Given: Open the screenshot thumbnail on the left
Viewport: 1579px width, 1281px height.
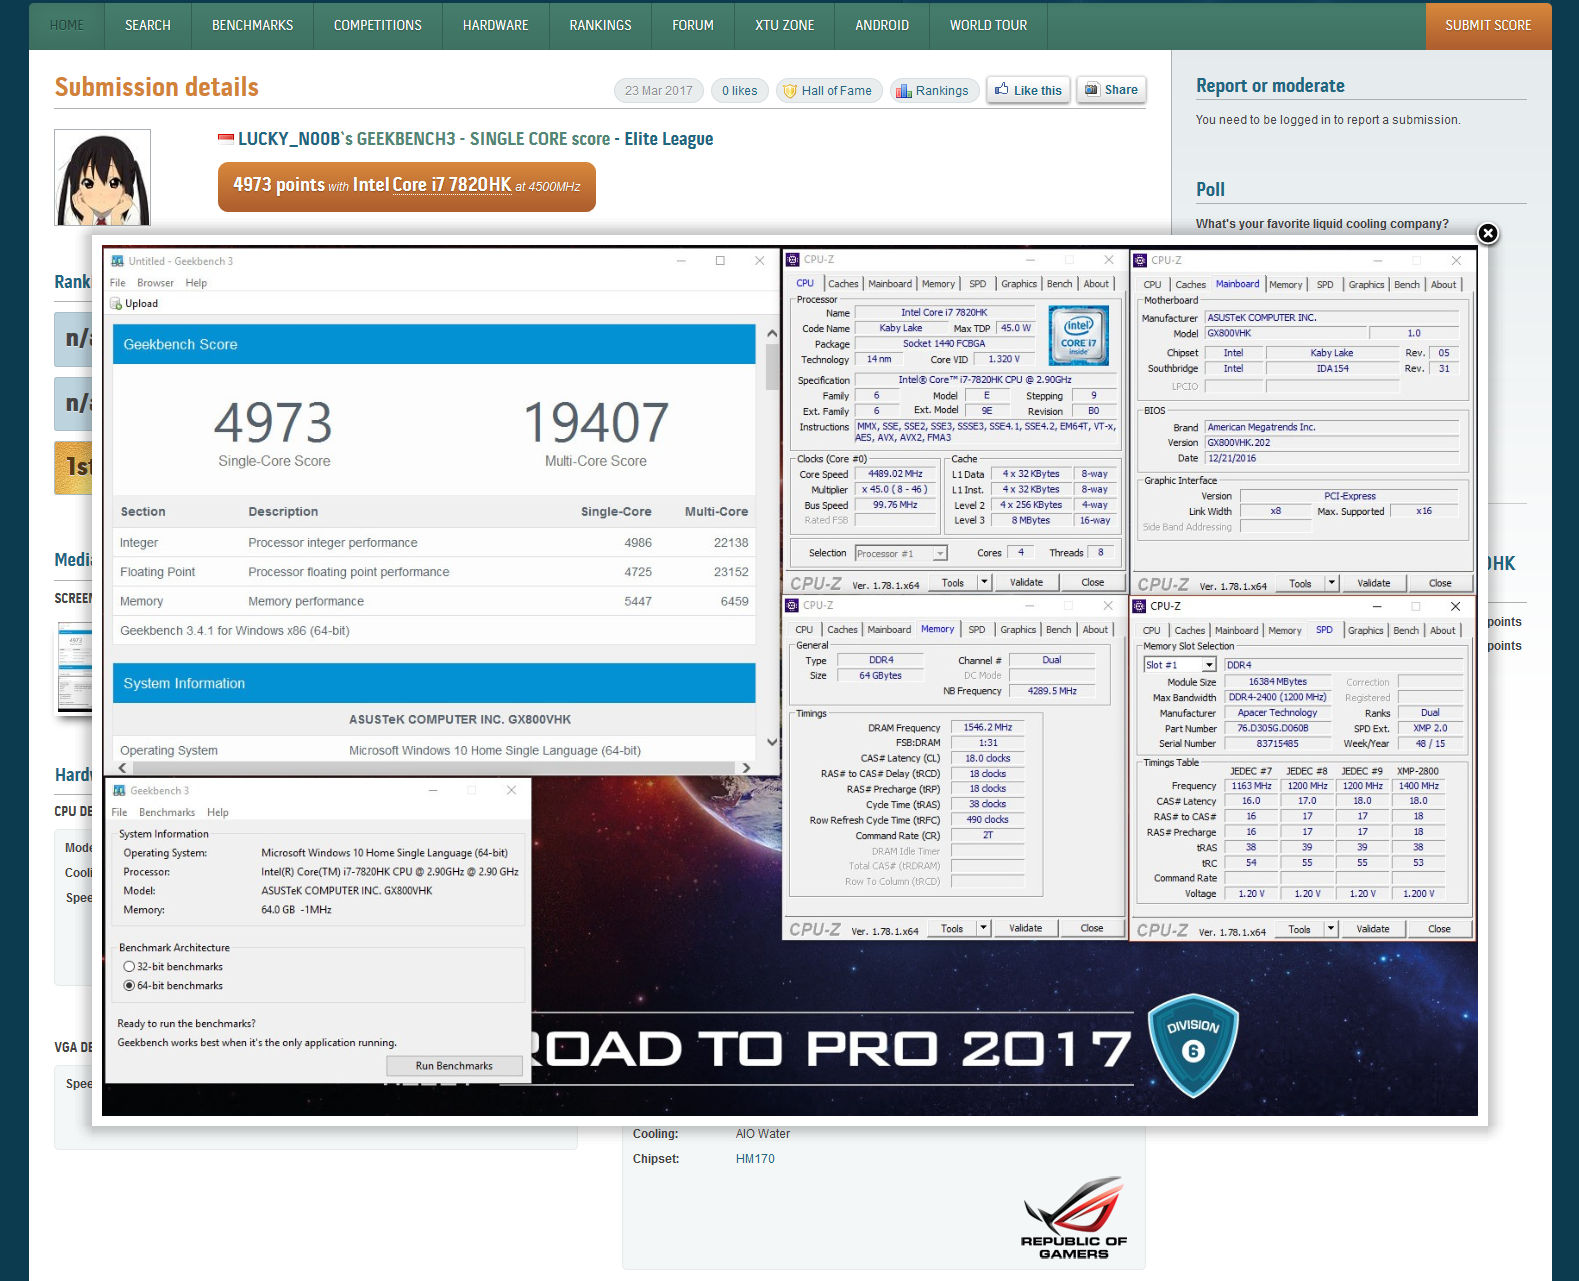Looking at the screenshot, I should pos(74,668).
